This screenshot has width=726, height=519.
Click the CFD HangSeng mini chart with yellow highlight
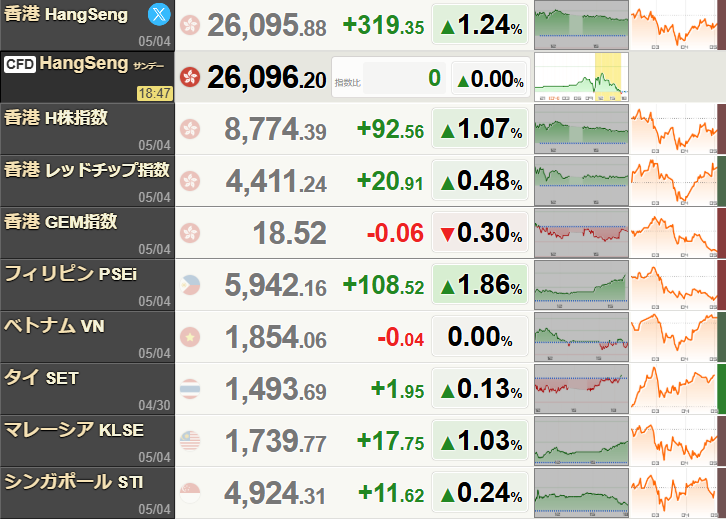click(x=581, y=77)
